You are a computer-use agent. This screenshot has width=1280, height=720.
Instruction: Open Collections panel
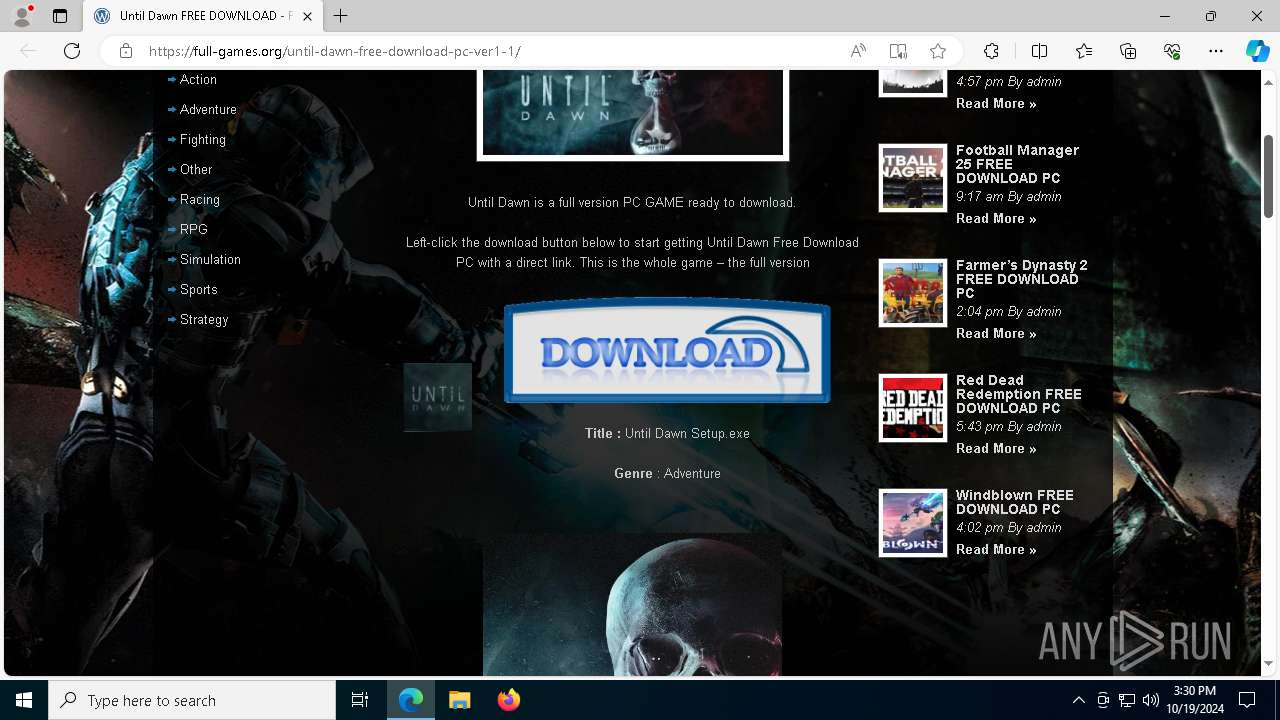(x=1128, y=51)
